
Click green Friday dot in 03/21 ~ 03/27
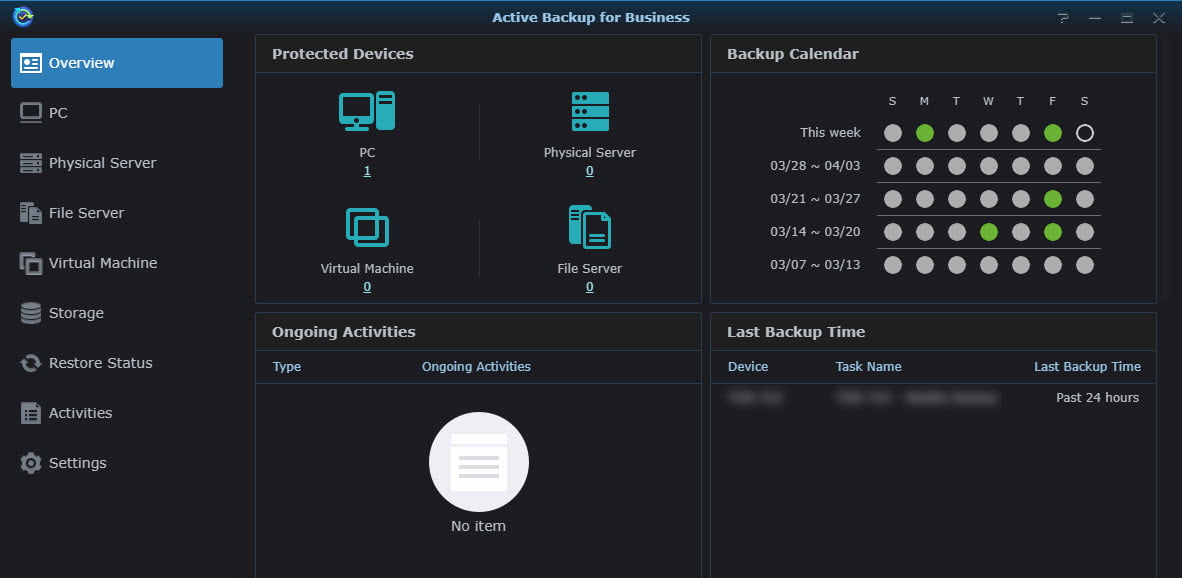point(1053,199)
